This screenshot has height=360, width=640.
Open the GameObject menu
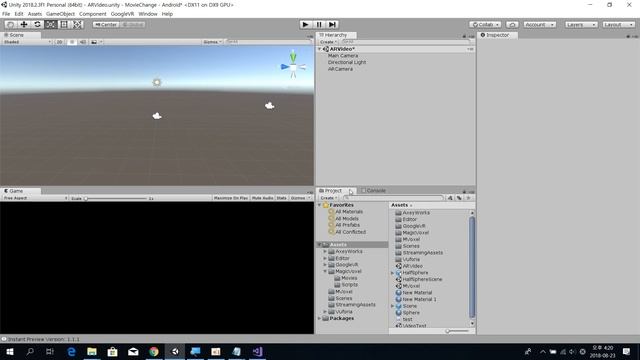pyautogui.click(x=60, y=14)
